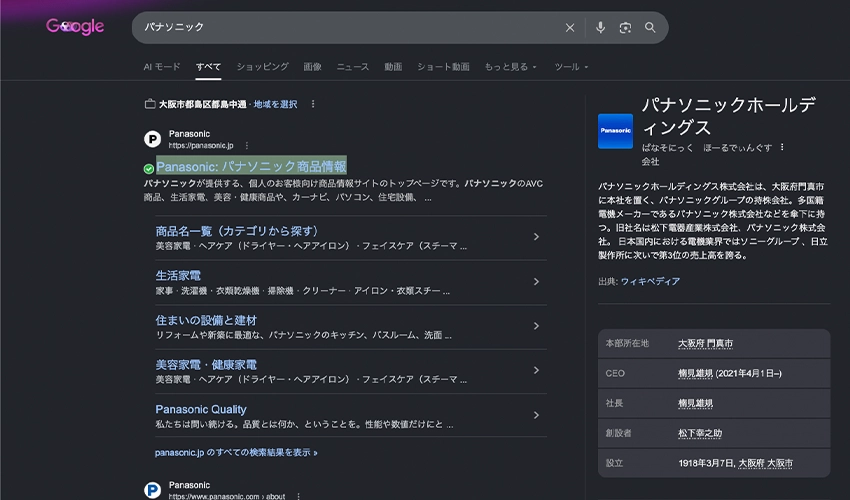Open the Panasonic: パナソニック商品情報 result link
This screenshot has width=850, height=500.
[251, 166]
